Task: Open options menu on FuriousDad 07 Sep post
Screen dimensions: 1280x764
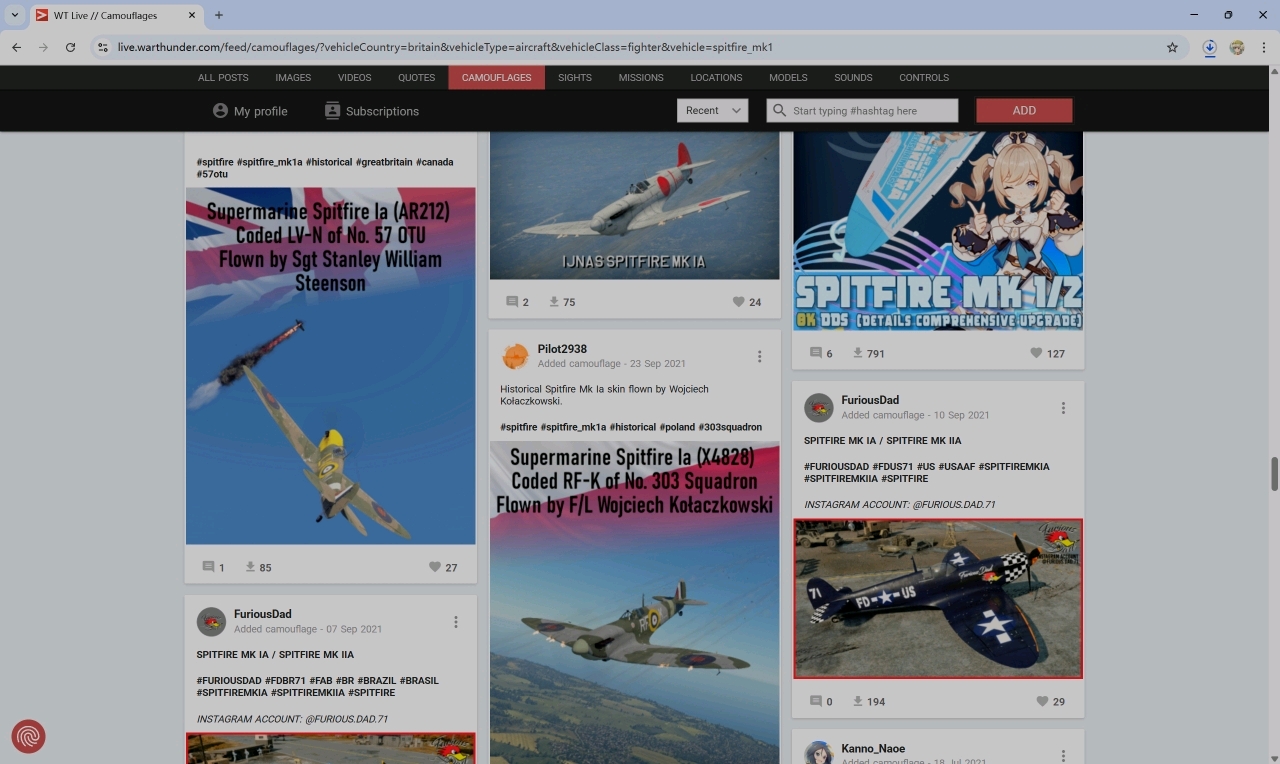Action: [x=455, y=622]
